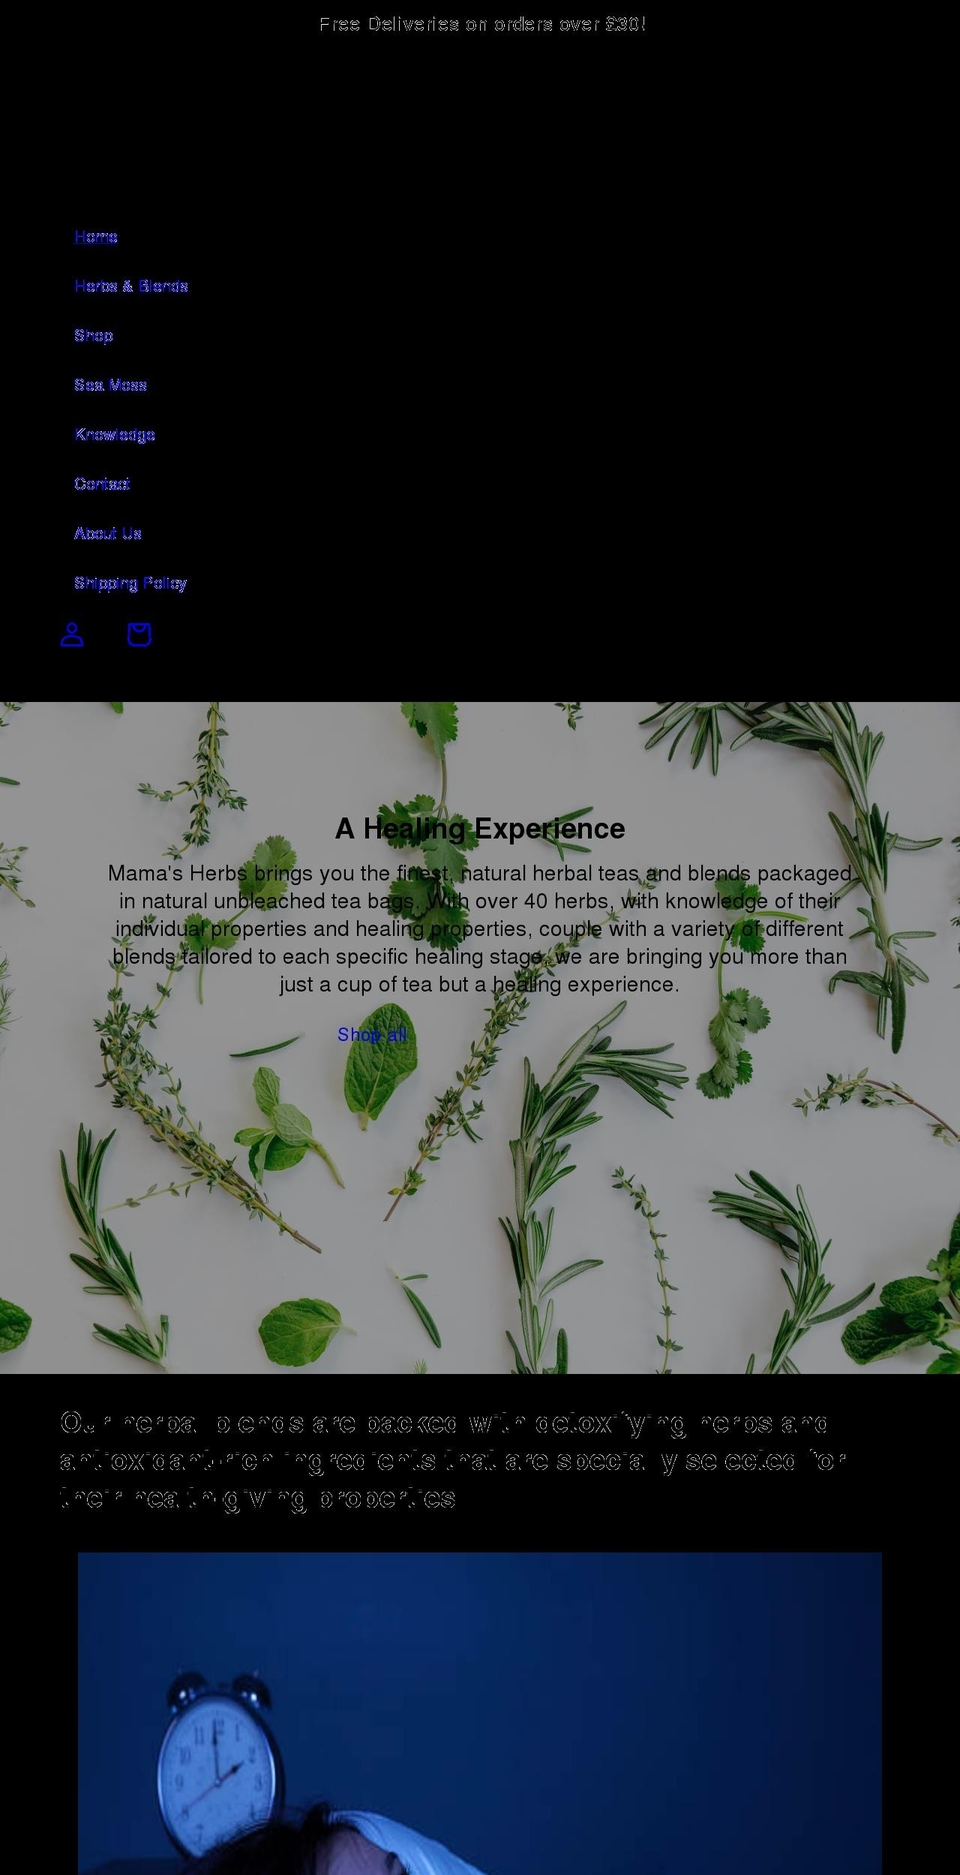
Task: Go to the Home menu link
Action: 96,237
